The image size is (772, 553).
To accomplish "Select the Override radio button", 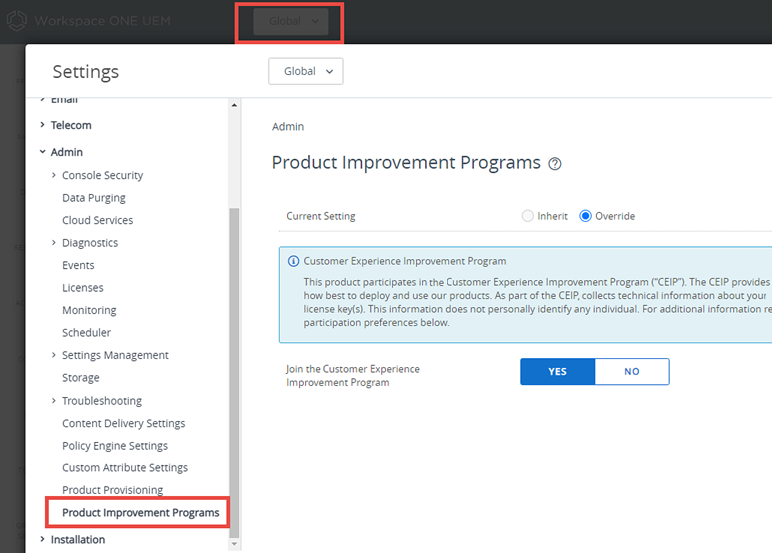I will tap(585, 216).
